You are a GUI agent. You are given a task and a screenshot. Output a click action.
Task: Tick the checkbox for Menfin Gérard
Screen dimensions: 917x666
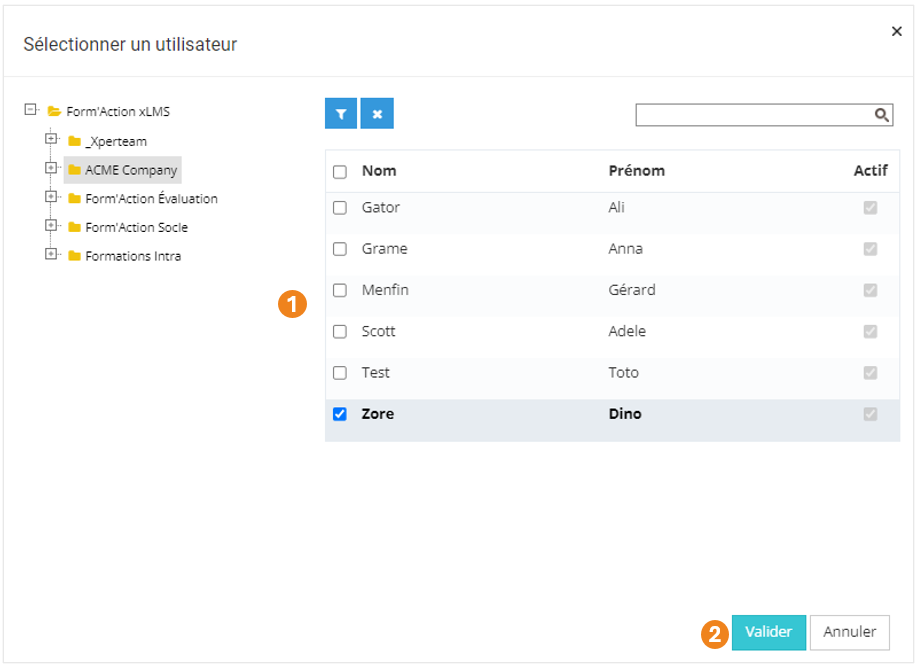[x=340, y=290]
